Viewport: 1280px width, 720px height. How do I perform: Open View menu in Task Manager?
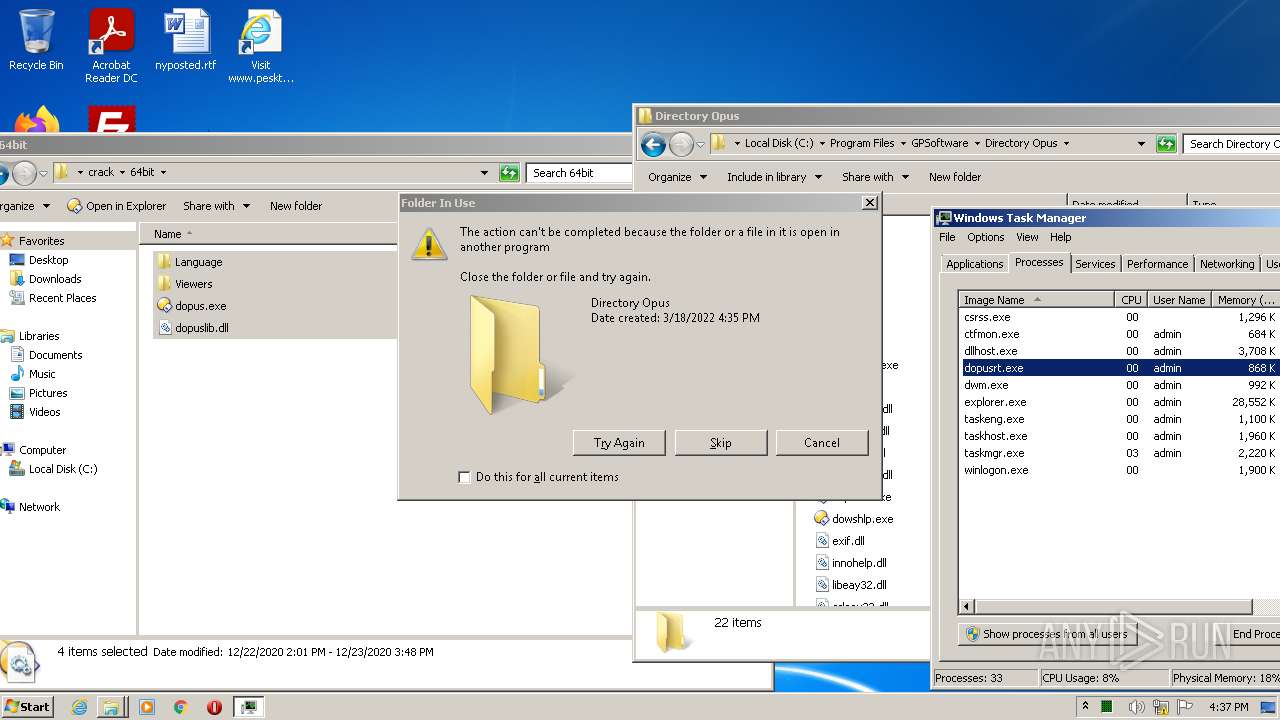tap(1027, 237)
